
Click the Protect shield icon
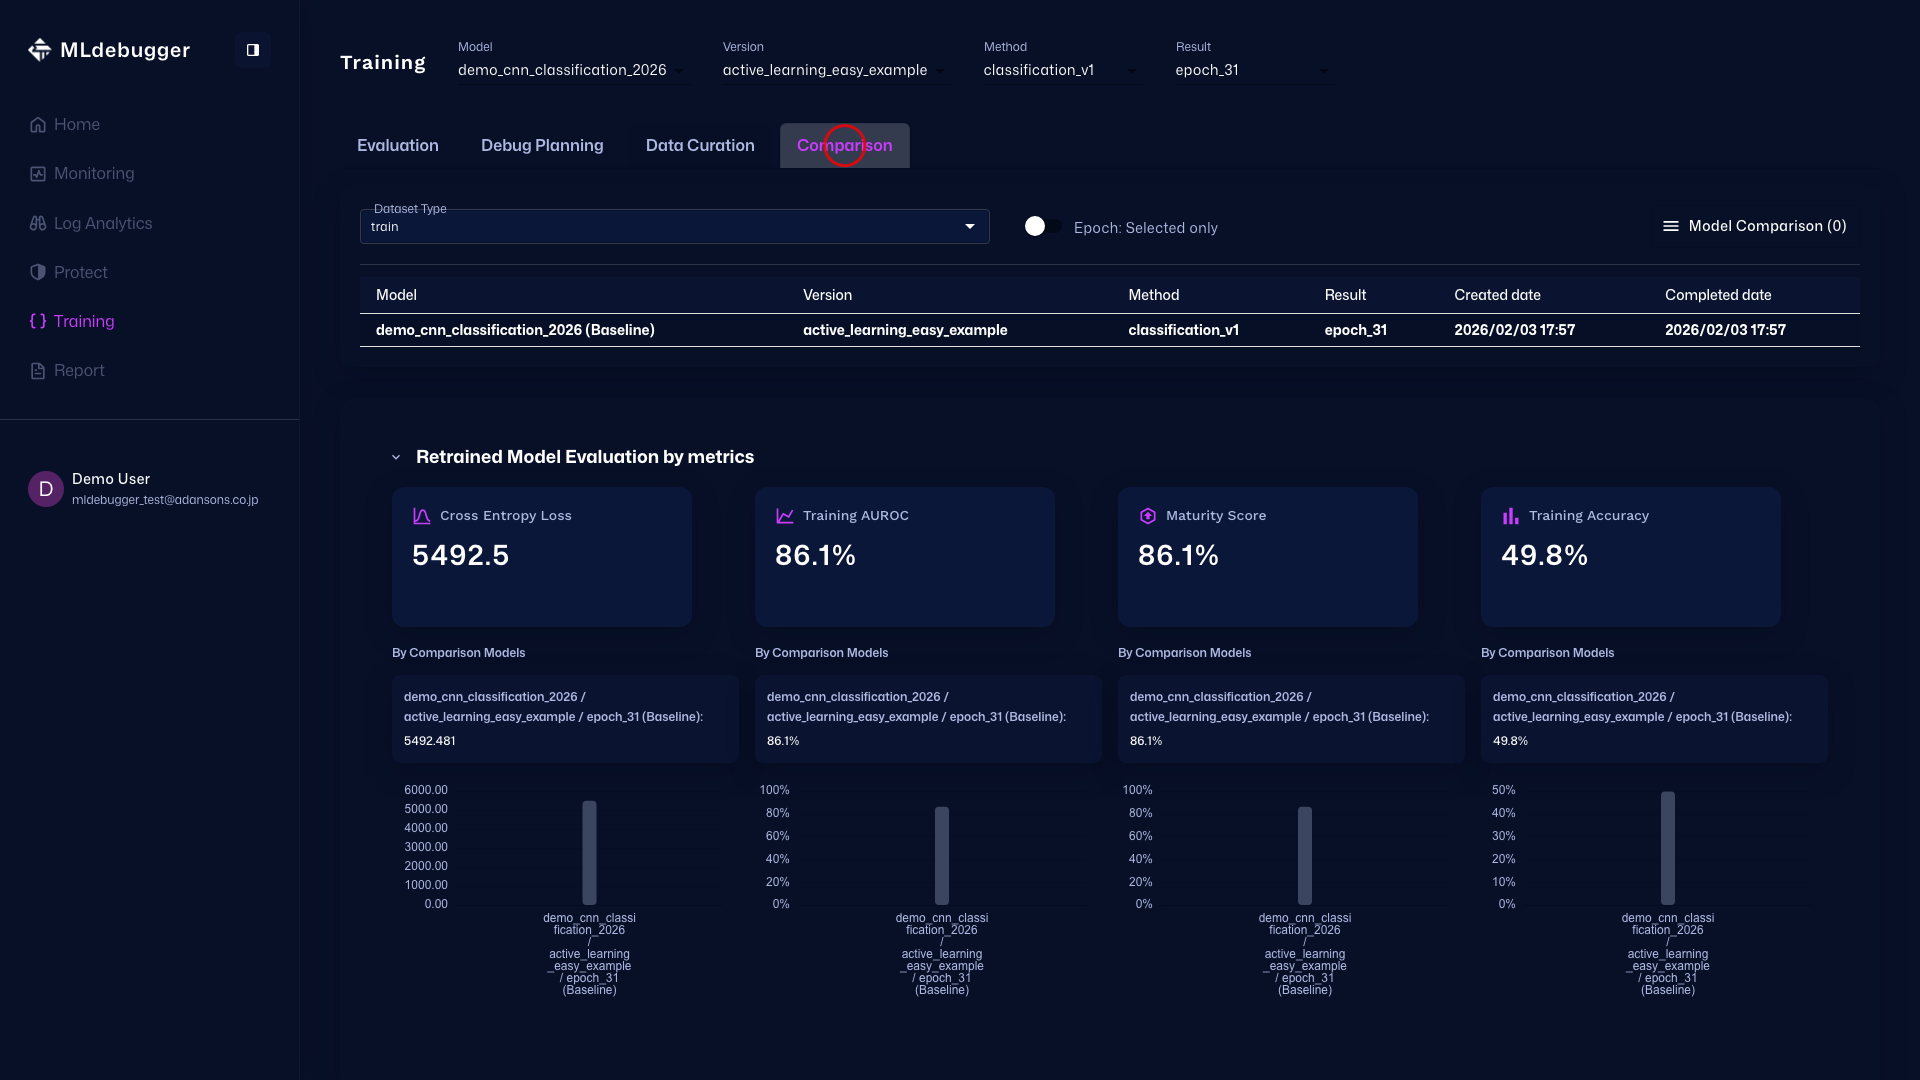[36, 272]
